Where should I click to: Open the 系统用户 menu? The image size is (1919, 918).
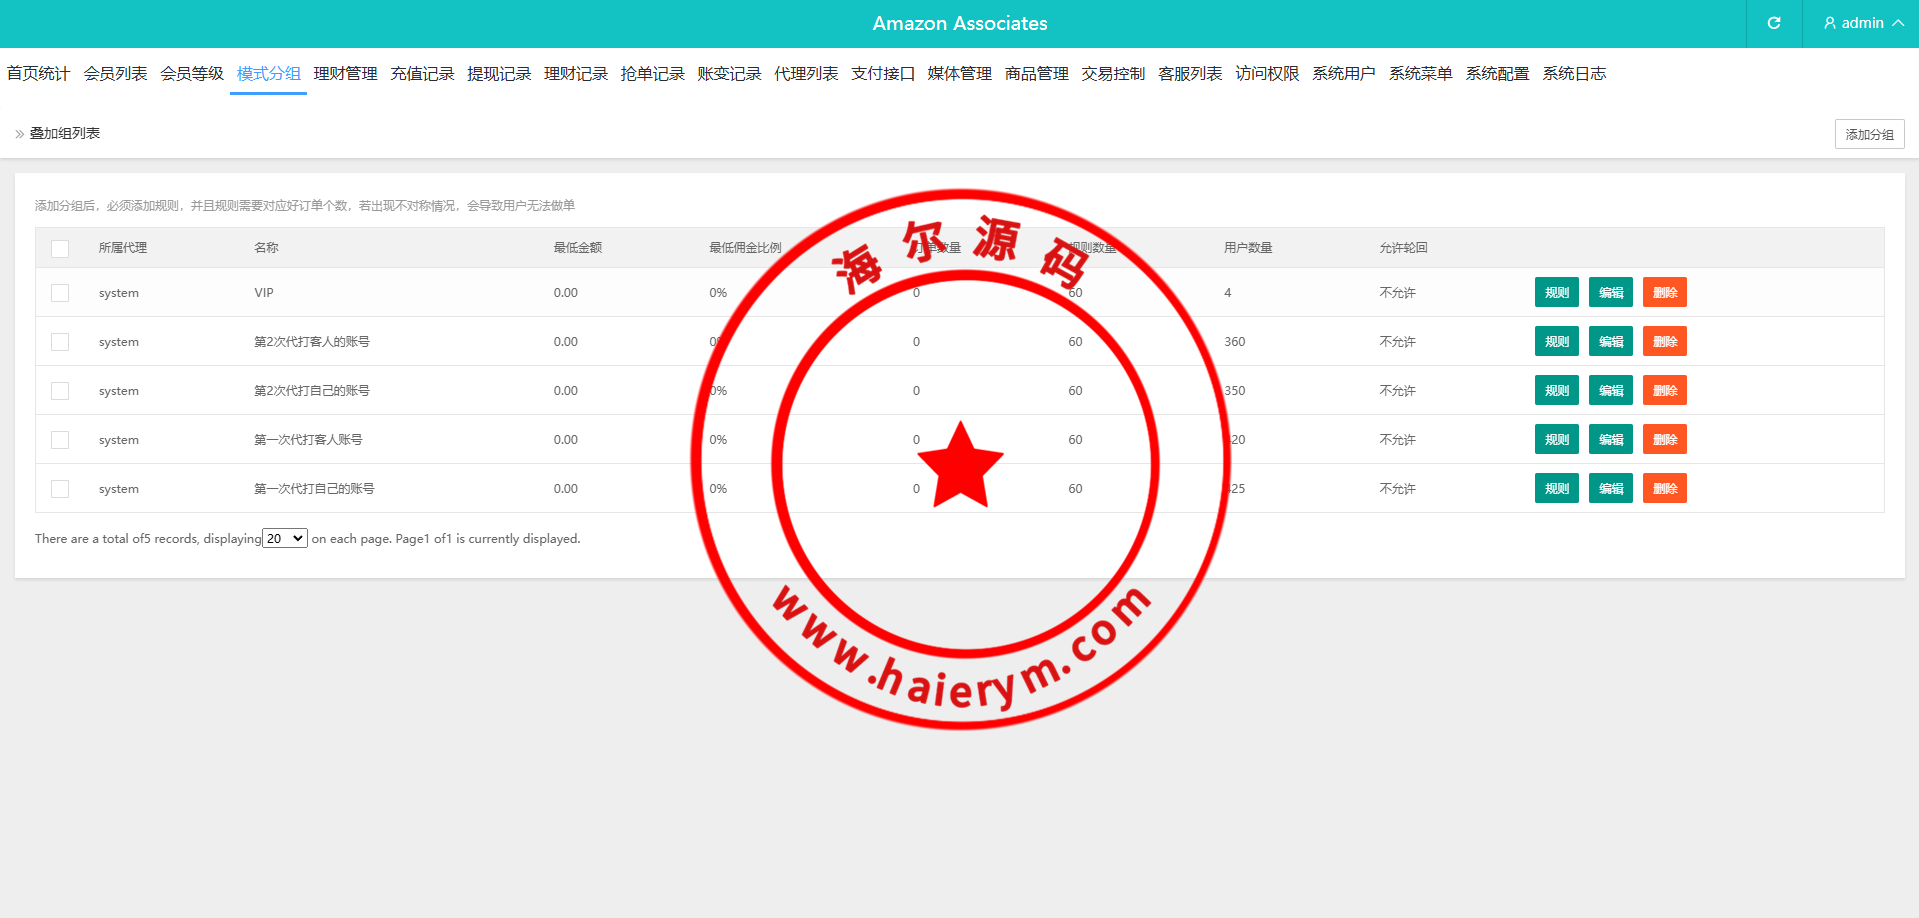tap(1344, 73)
